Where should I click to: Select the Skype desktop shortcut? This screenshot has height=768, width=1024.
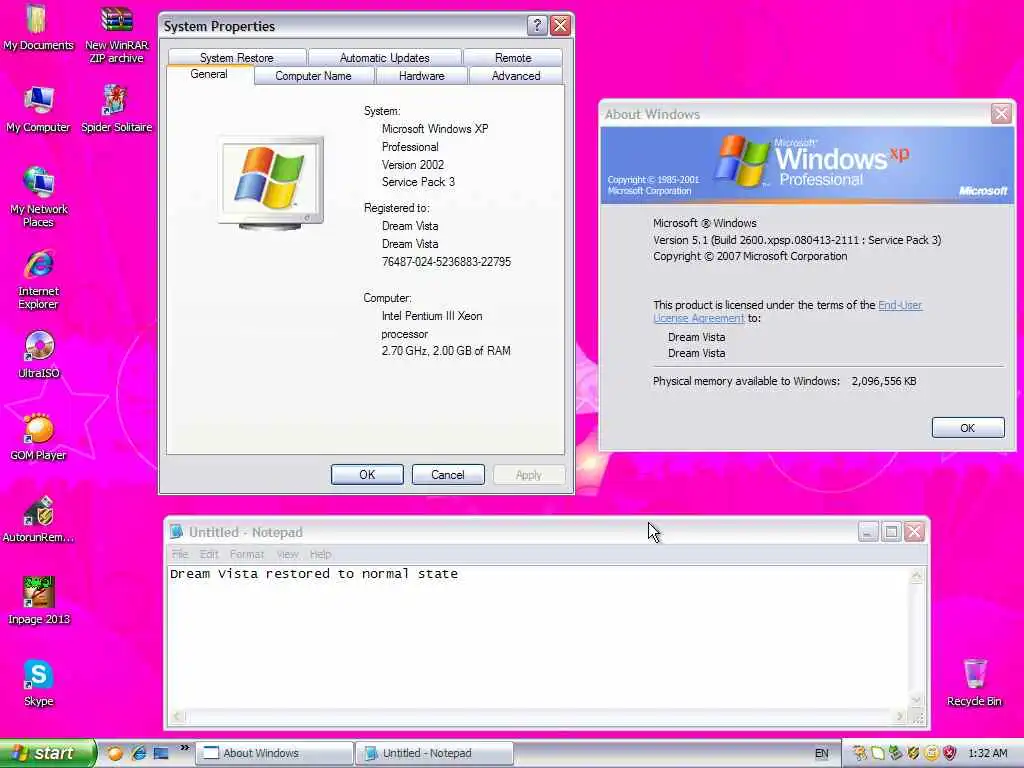tap(39, 683)
